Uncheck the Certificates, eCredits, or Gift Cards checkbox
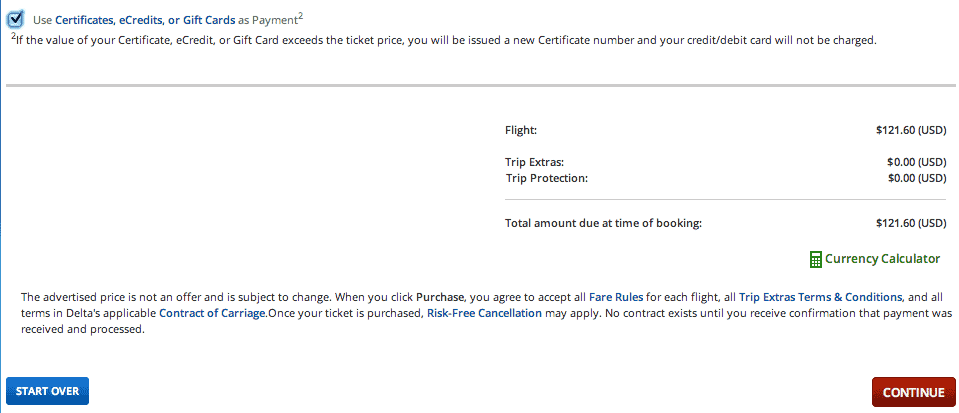The height and width of the screenshot is (413, 959). coord(15,18)
